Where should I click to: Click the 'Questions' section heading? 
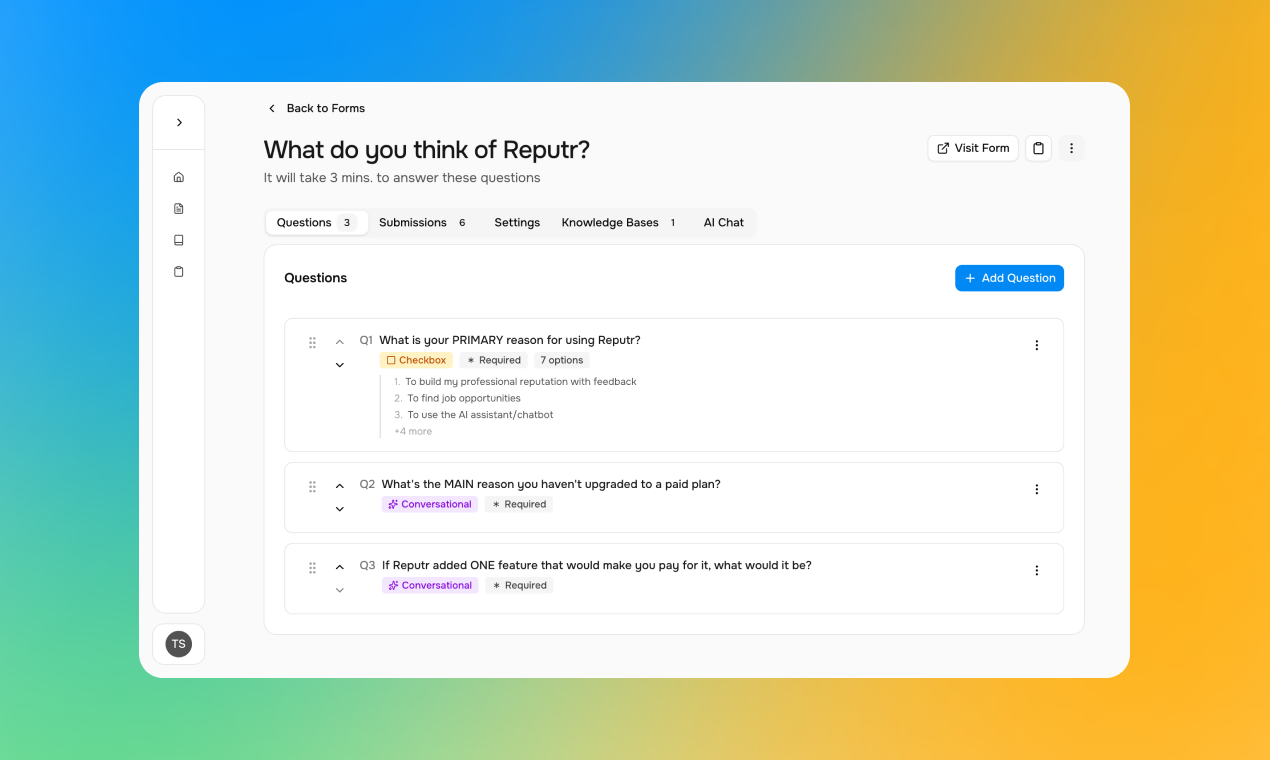tap(316, 278)
